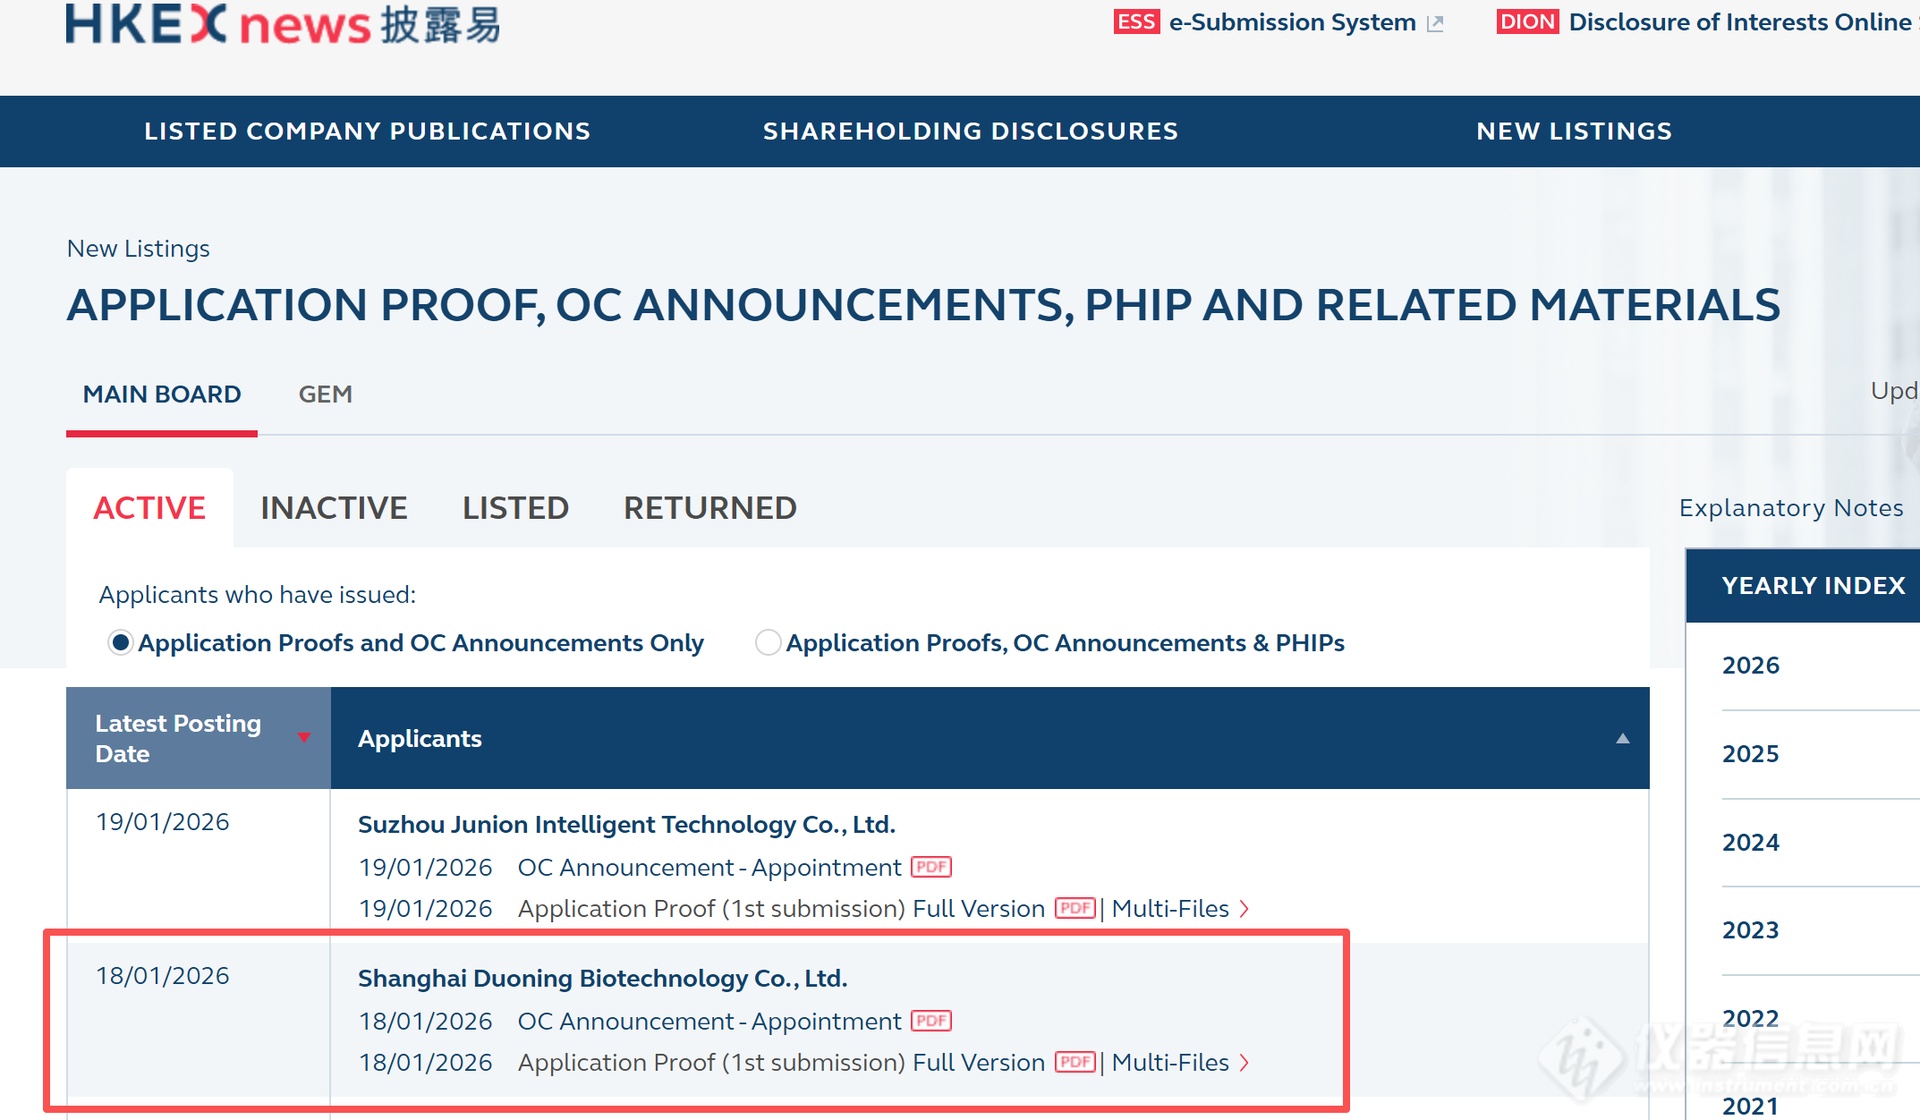
Task: Open Shanghai Duoning Biotechnology applicant link
Action: (x=602, y=978)
